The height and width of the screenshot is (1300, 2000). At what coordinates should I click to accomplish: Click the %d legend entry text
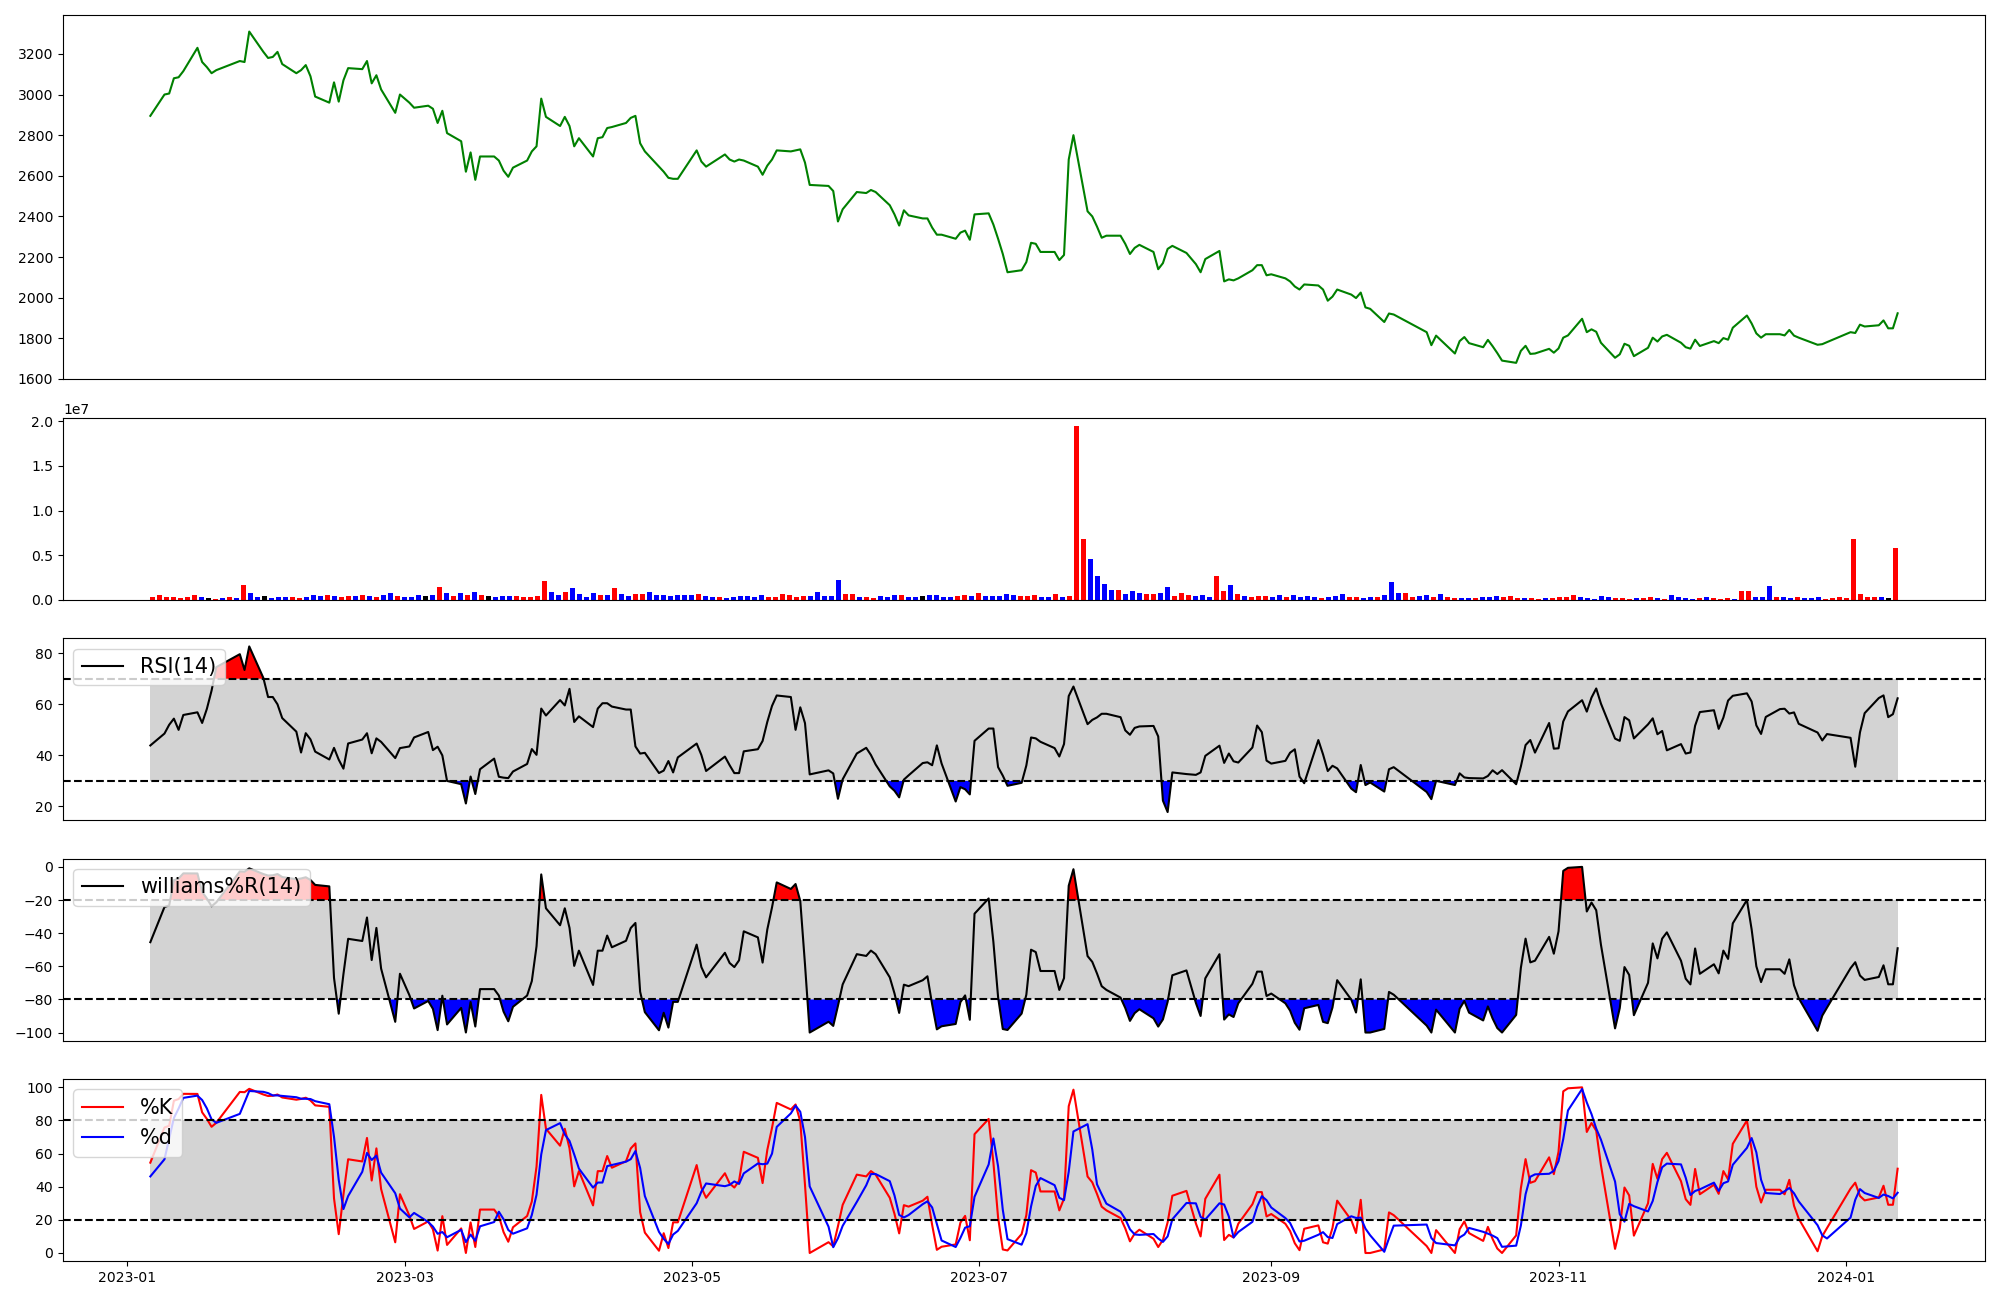(156, 1137)
